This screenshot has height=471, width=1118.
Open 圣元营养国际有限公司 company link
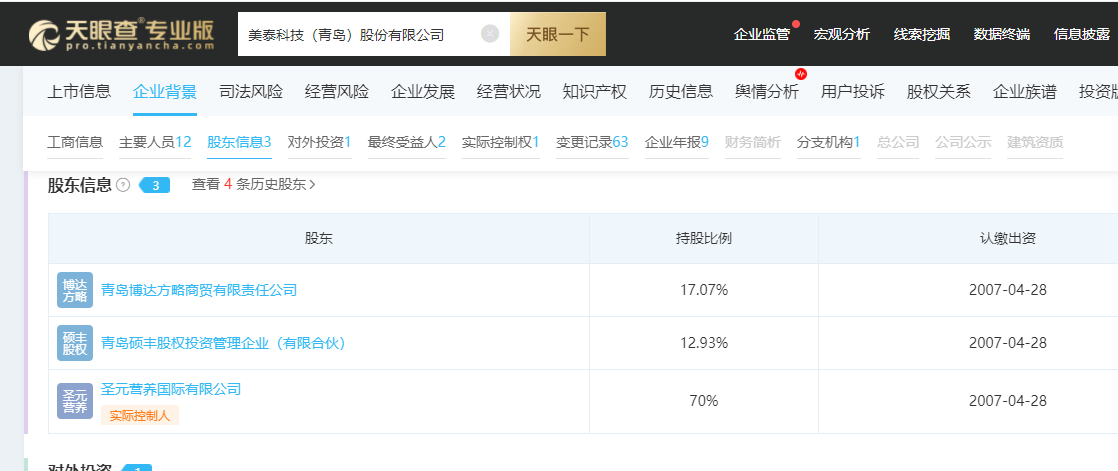pos(171,389)
